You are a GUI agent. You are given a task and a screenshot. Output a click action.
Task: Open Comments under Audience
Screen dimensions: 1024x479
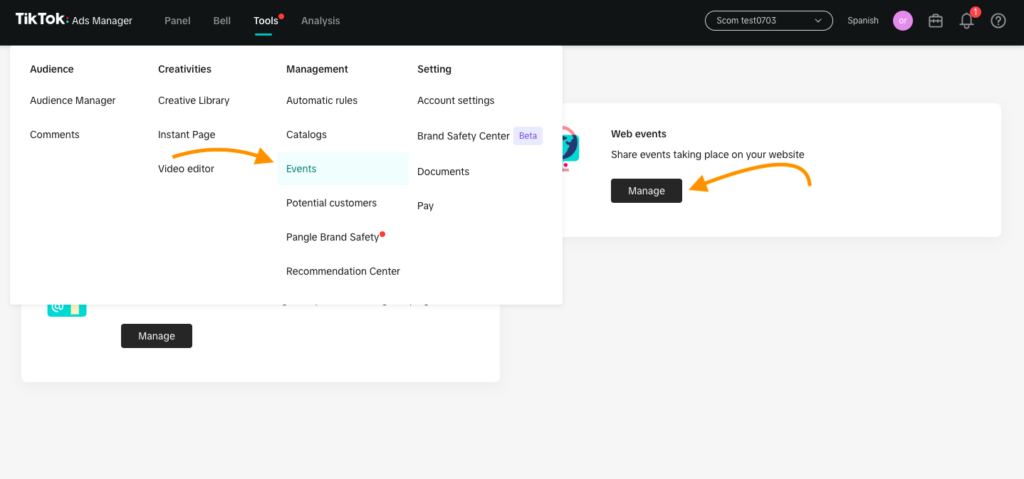click(55, 135)
